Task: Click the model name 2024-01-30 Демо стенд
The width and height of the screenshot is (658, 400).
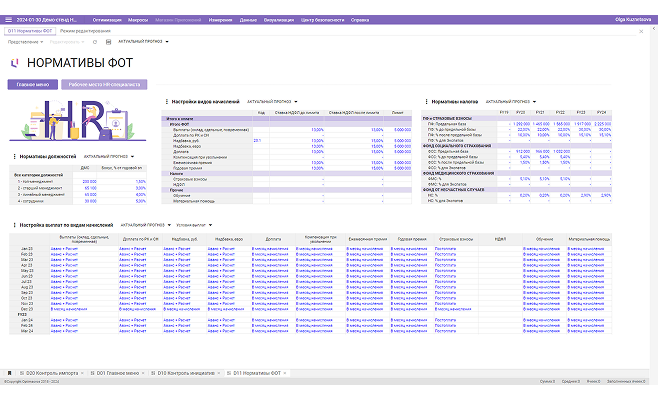Action: (47, 20)
